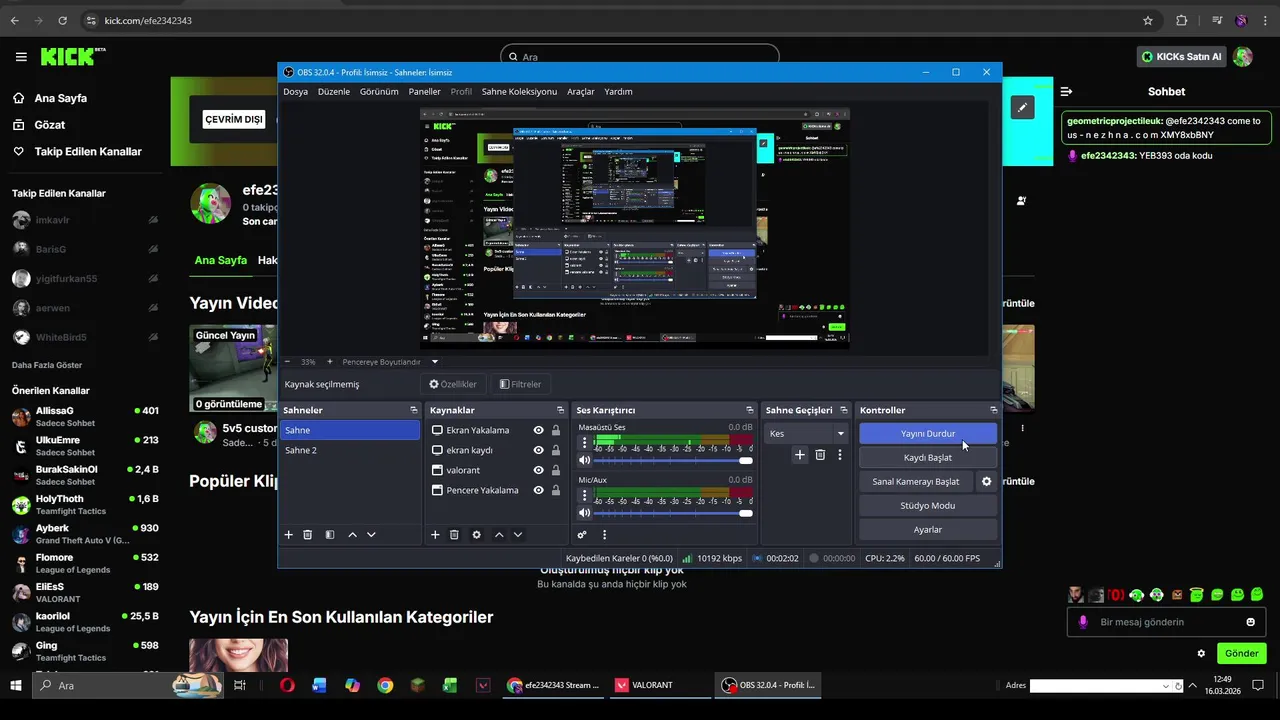This screenshot has width=1280, height=720.
Task: Move scene down arrow in Sahneler panel
Action: [x=371, y=535]
